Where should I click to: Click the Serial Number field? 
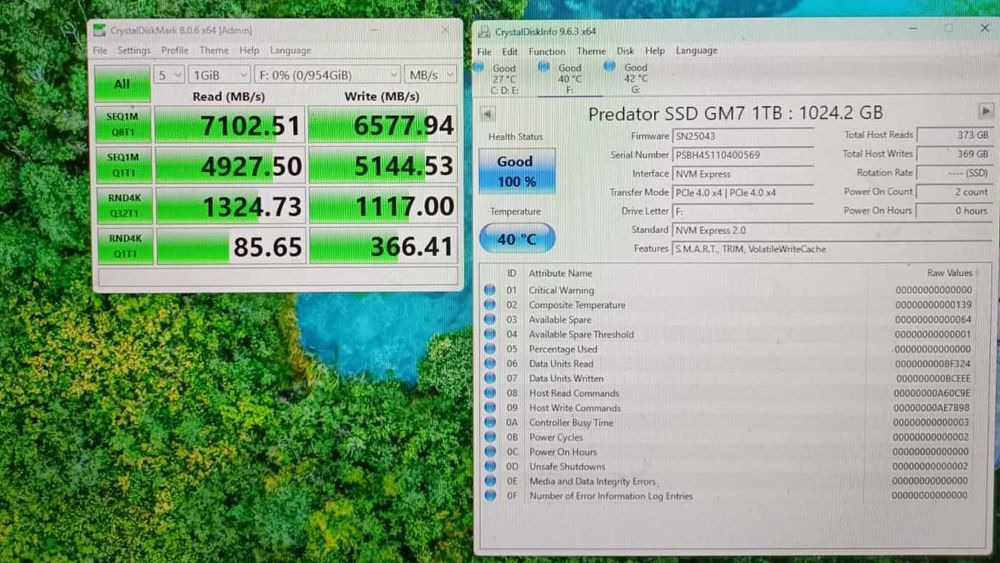point(743,155)
